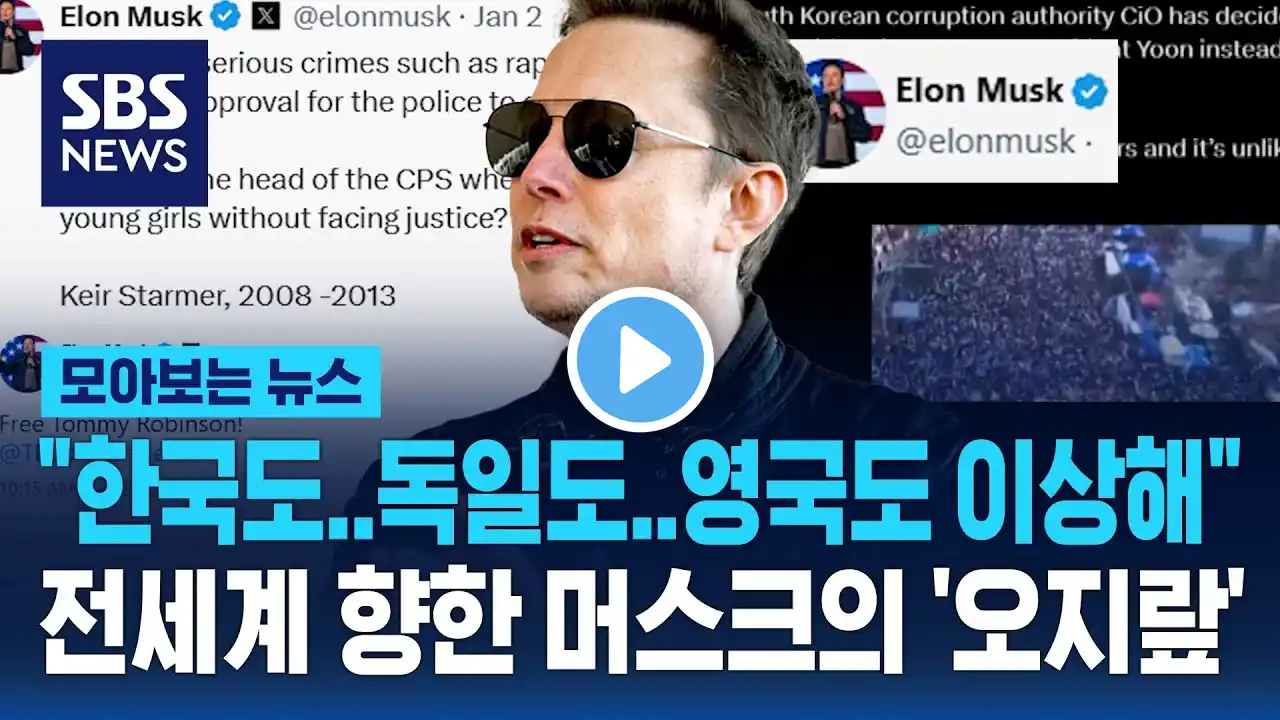Click the SBS NEWS logo

[124, 123]
